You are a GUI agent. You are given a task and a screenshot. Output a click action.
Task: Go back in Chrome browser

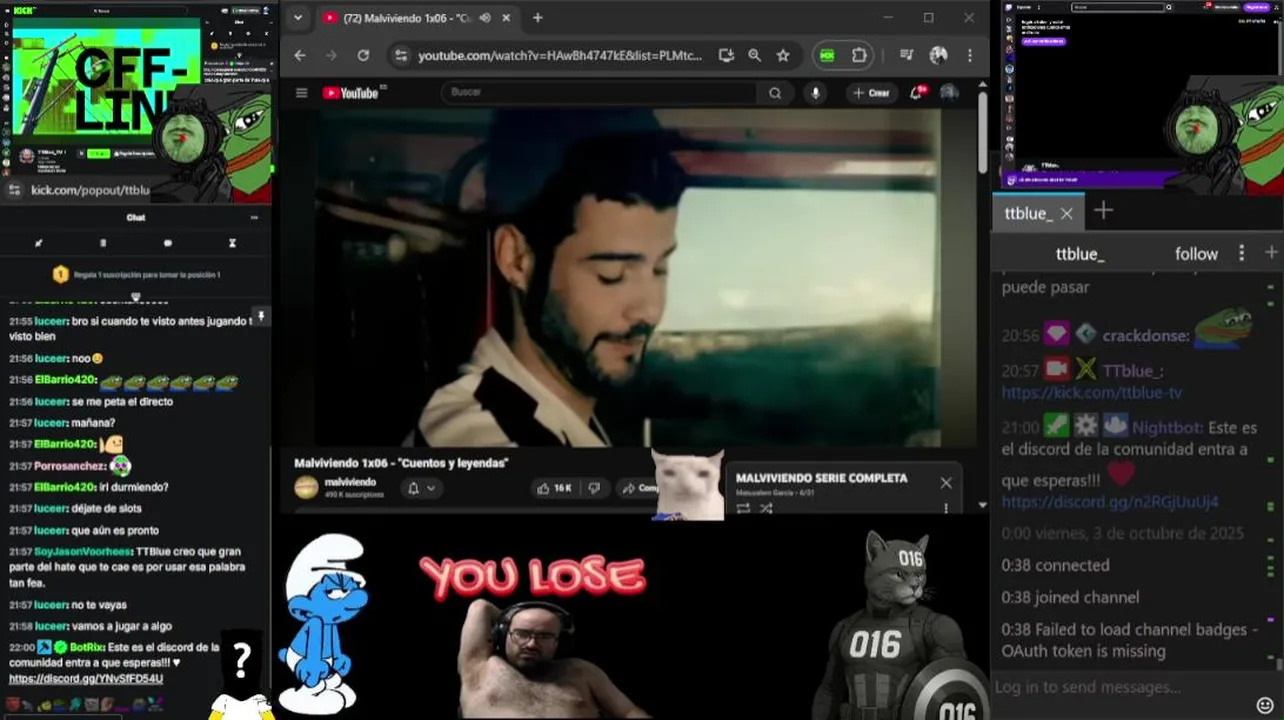click(x=300, y=56)
